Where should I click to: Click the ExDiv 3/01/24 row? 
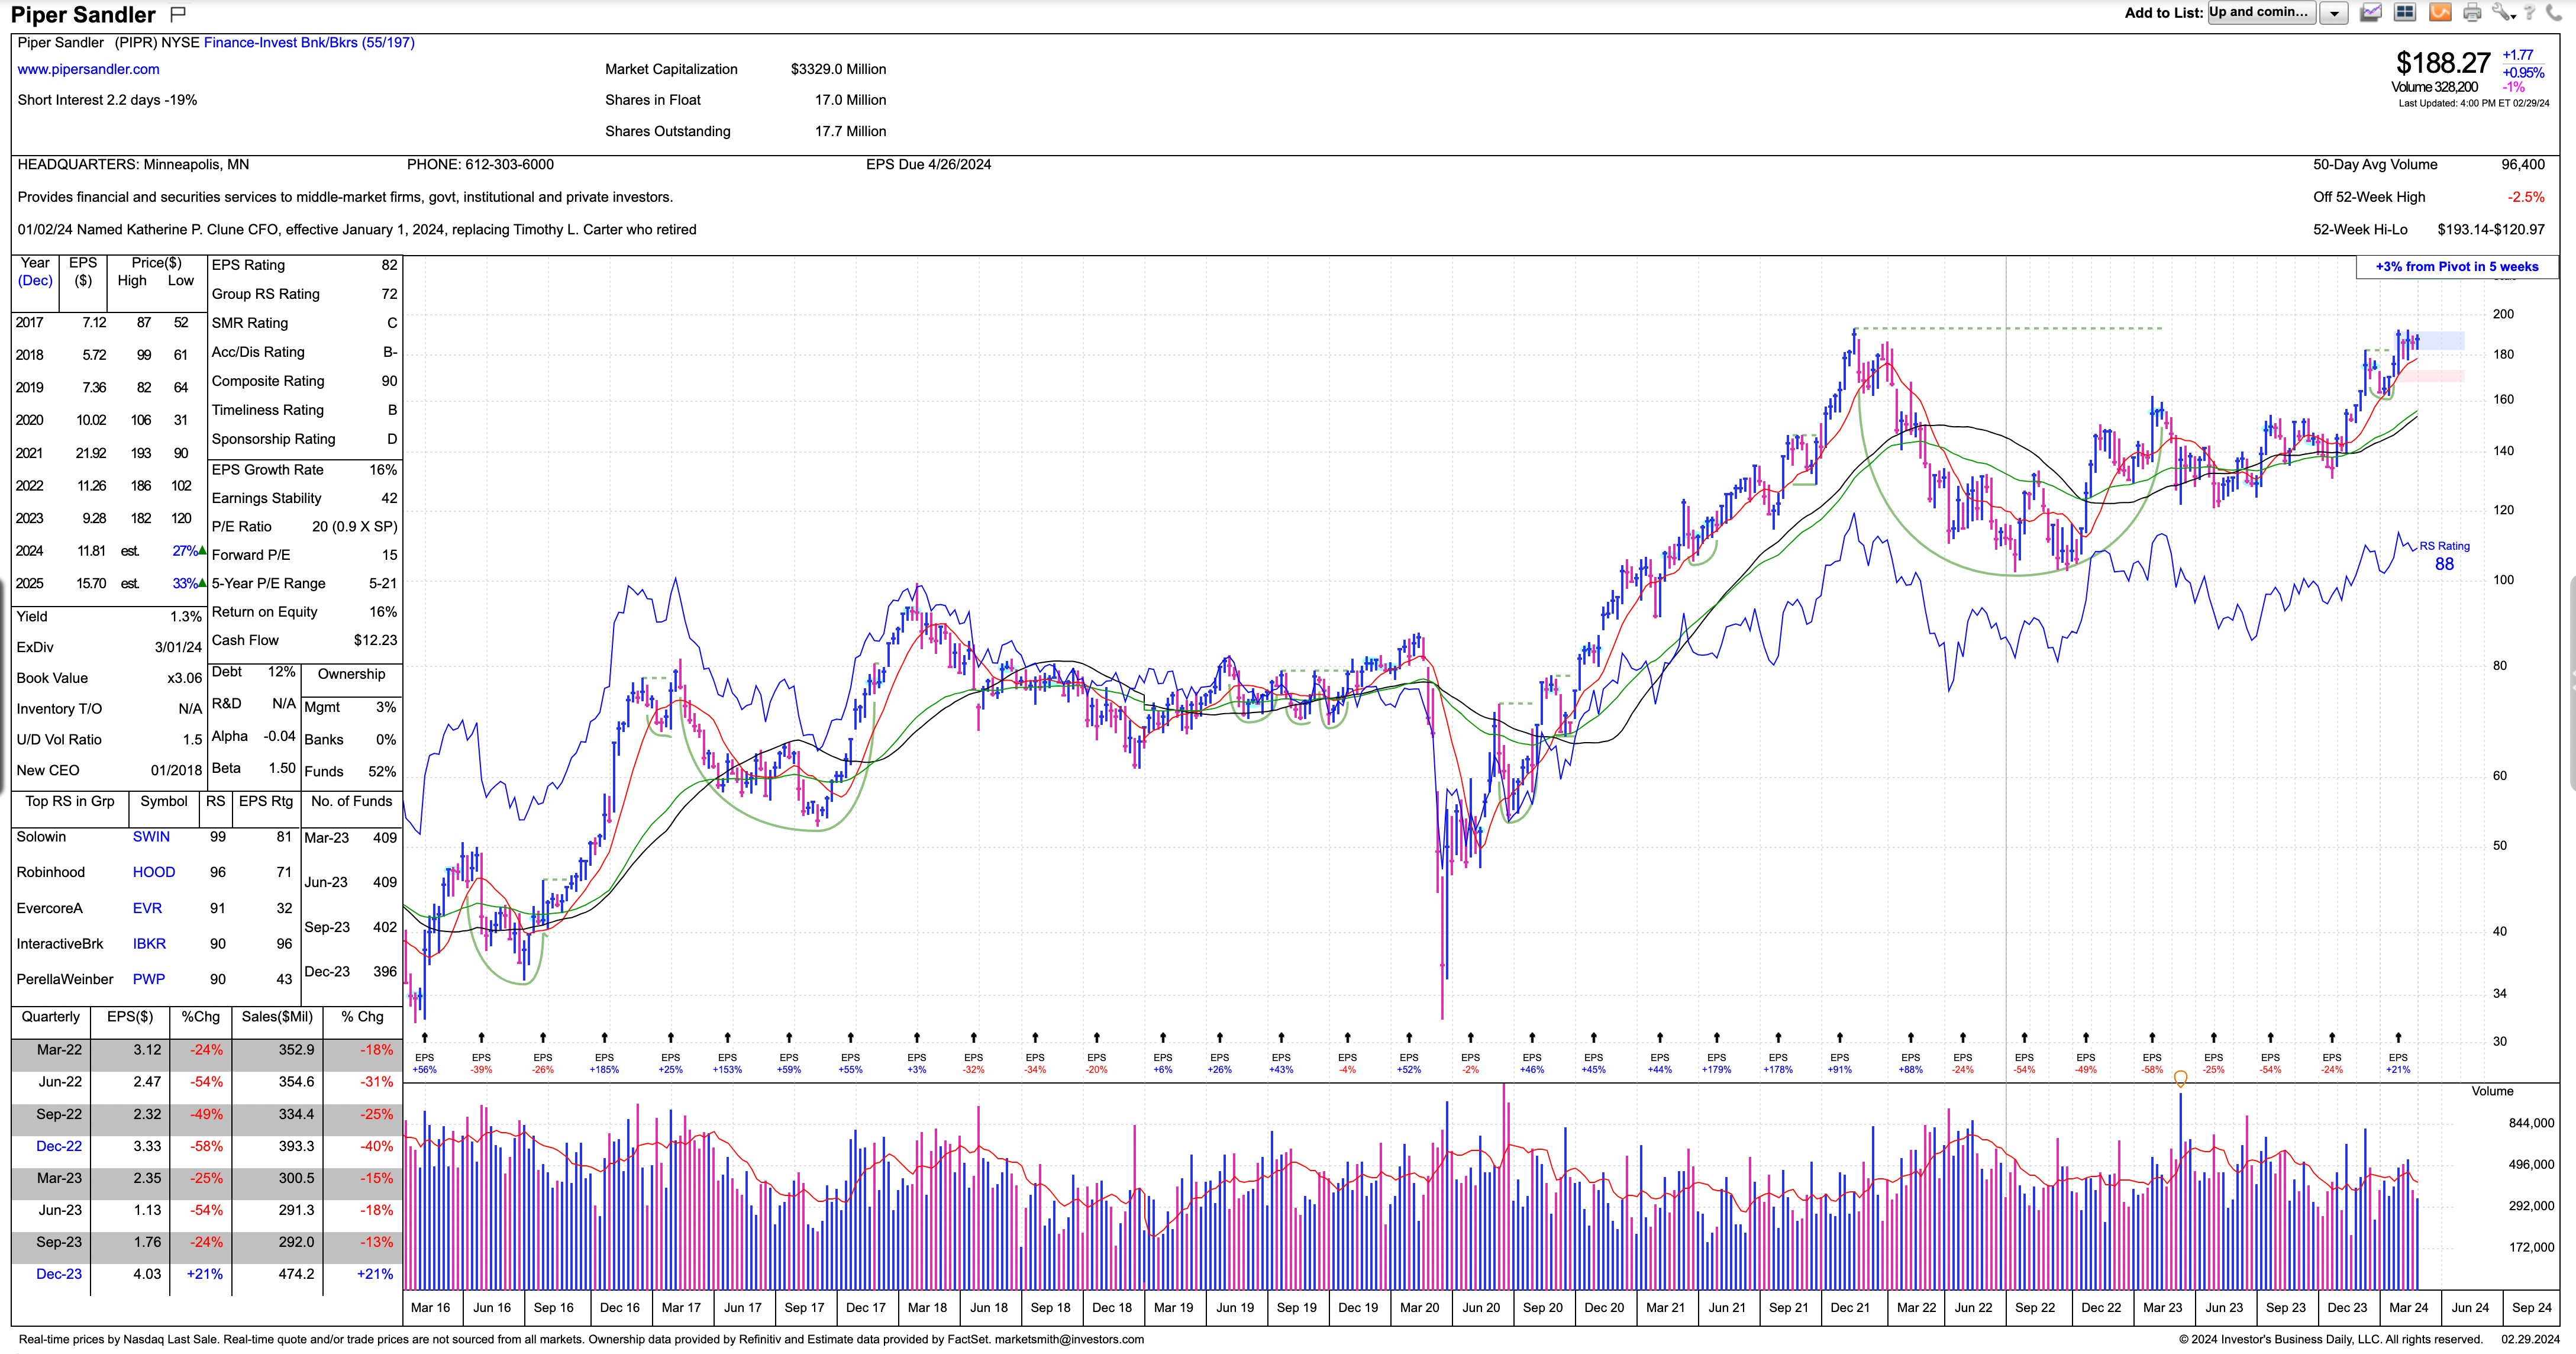108,647
